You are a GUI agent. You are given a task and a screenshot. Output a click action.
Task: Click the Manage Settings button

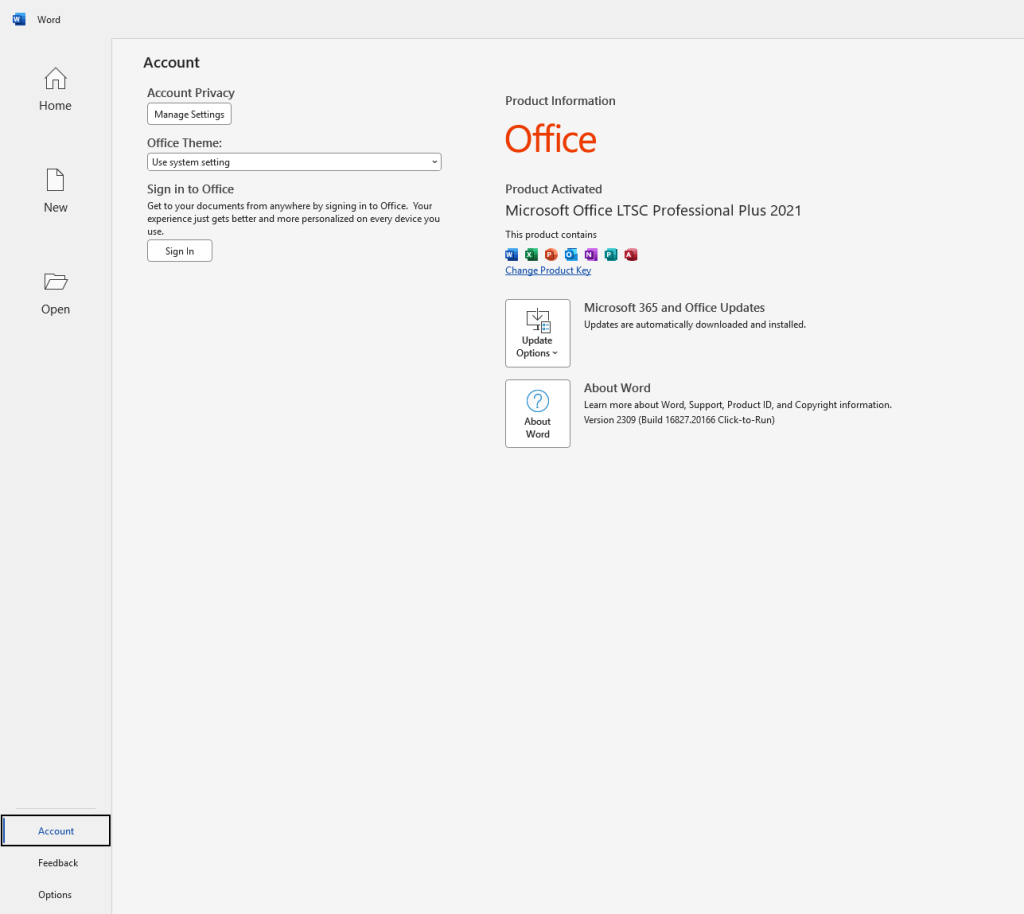189,114
